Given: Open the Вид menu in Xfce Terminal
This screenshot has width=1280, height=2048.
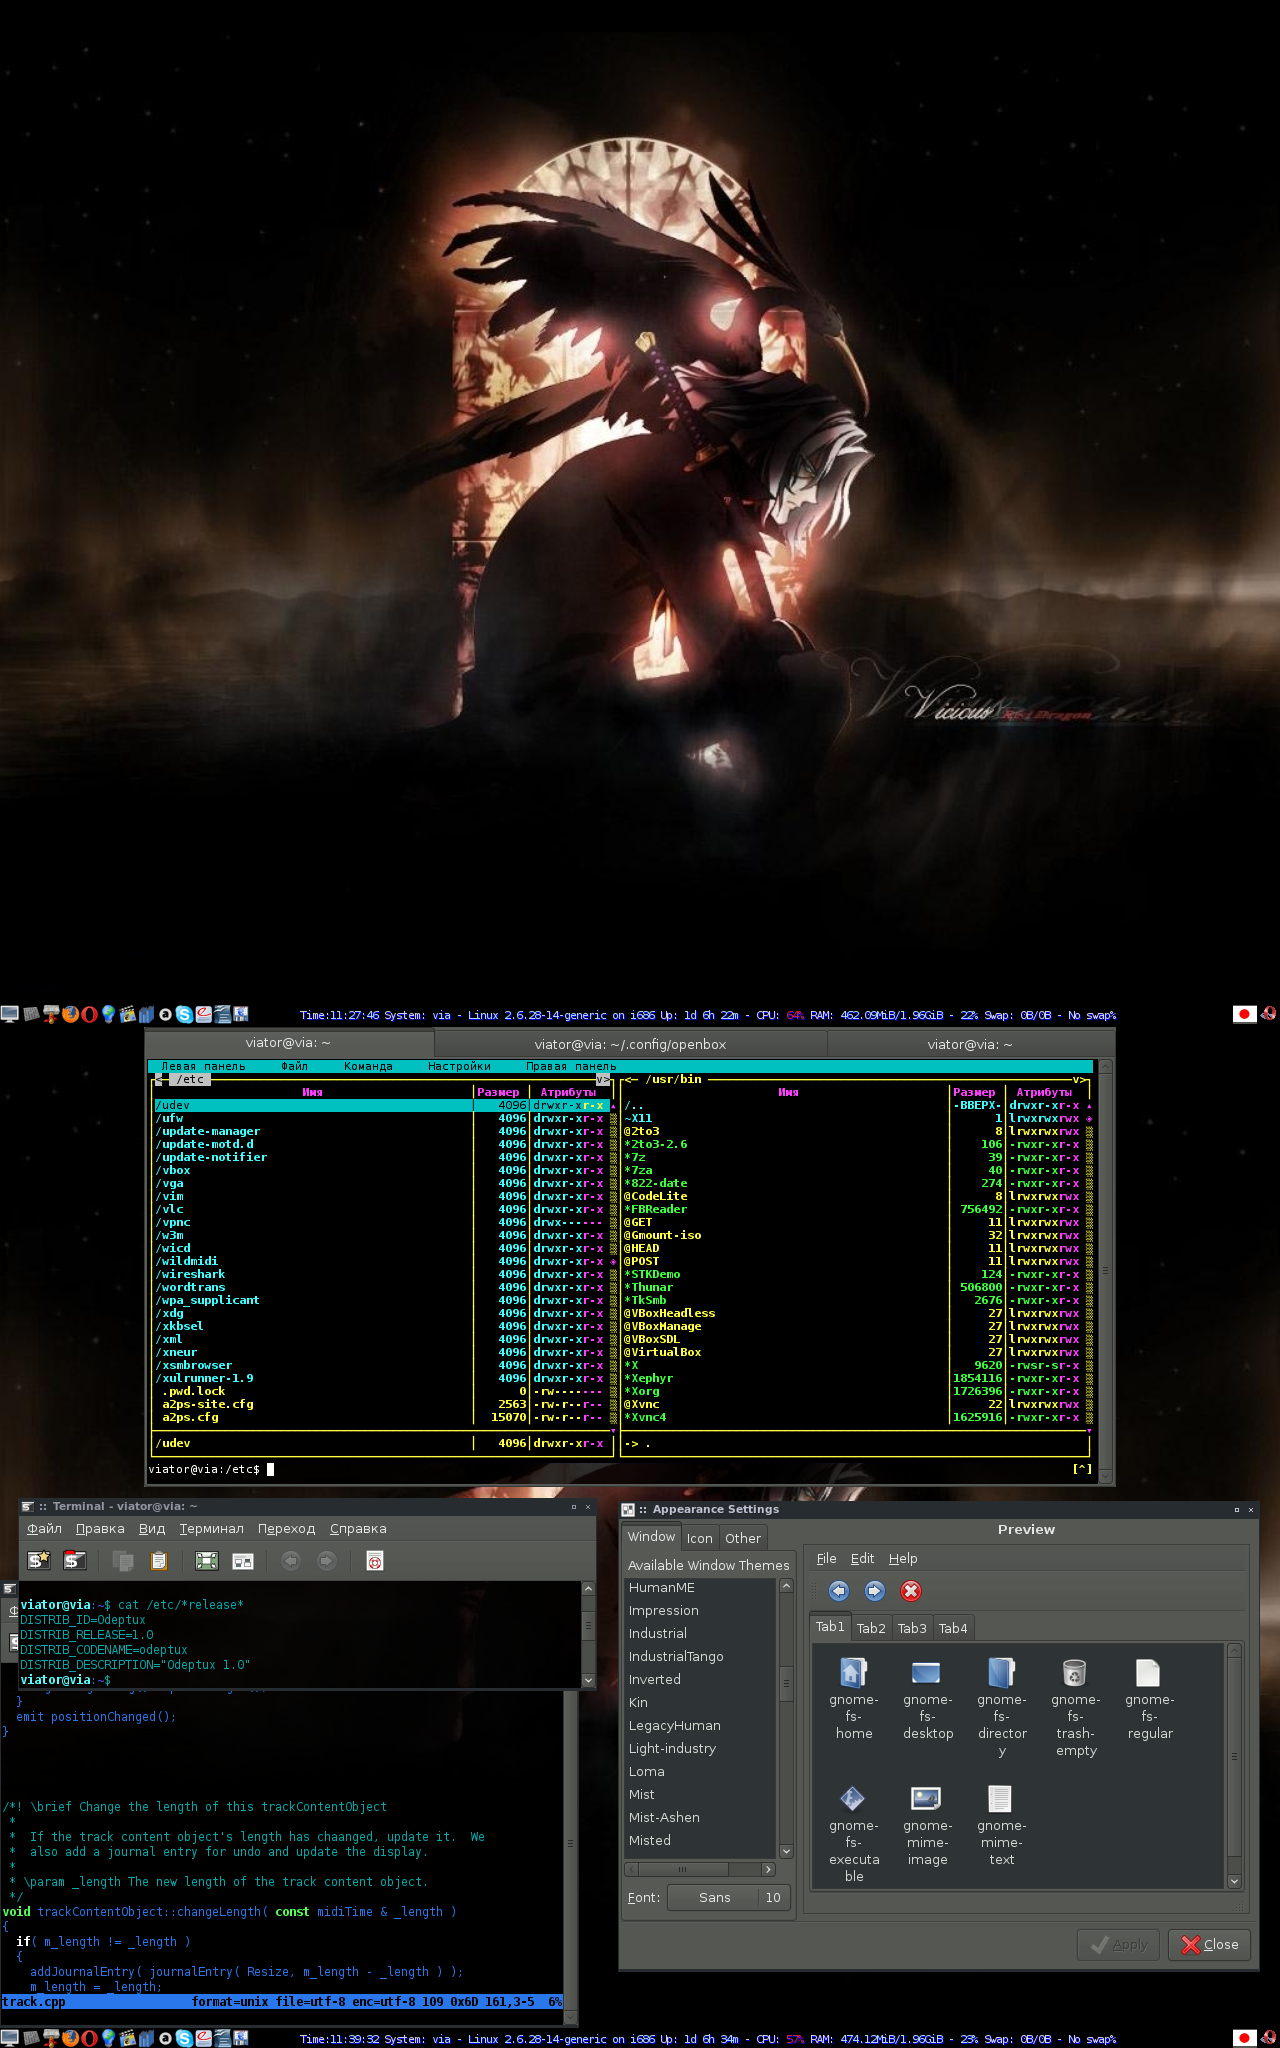Looking at the screenshot, I should pyautogui.click(x=152, y=1528).
